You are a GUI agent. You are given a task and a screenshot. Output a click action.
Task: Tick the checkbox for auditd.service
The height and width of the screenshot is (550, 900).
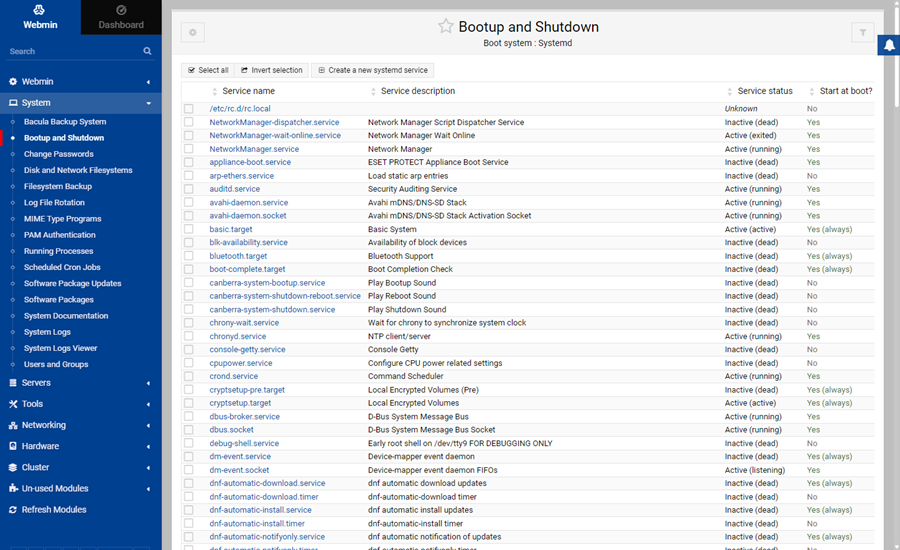[188, 189]
